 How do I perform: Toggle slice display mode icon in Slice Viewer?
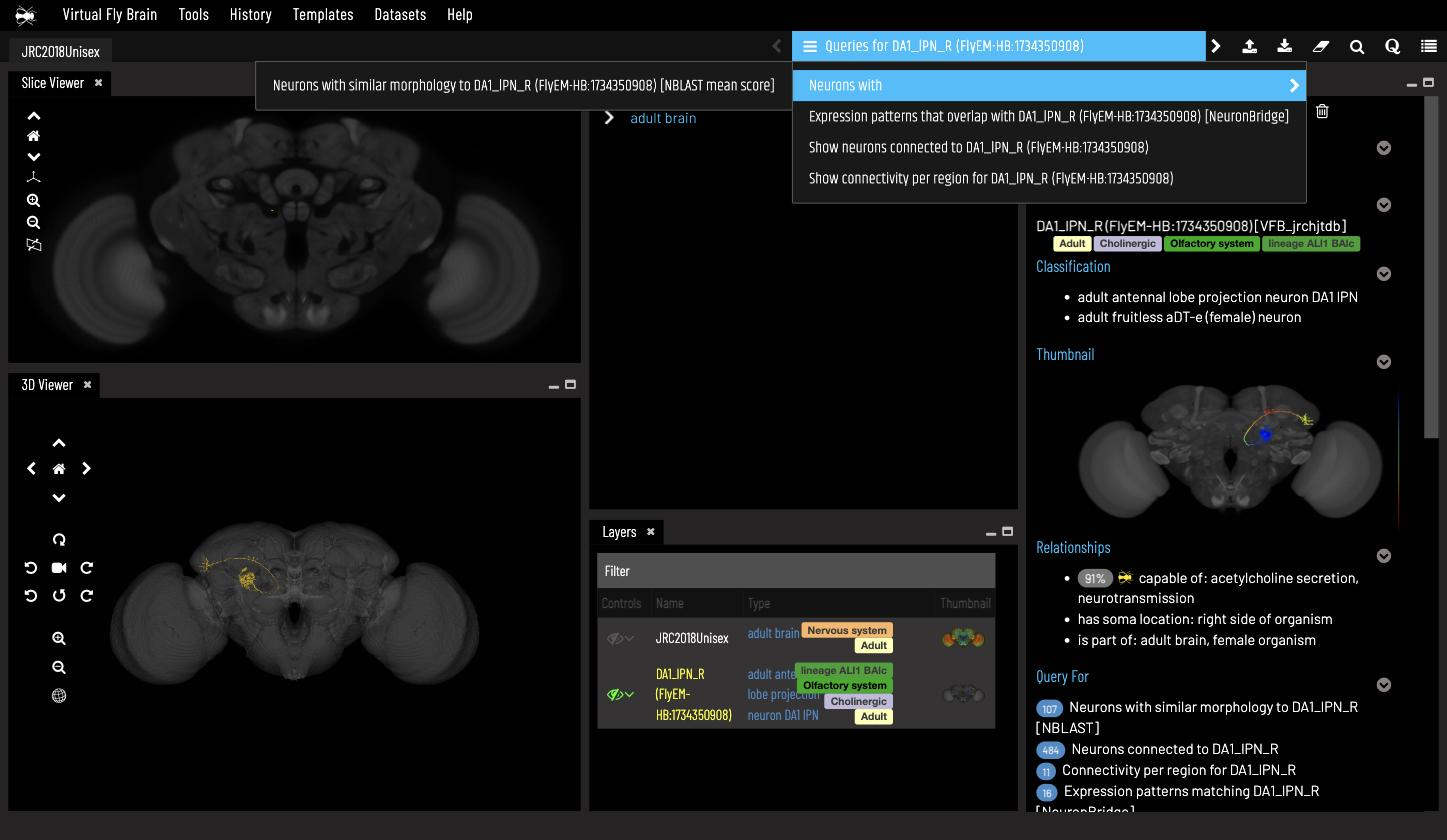point(33,245)
